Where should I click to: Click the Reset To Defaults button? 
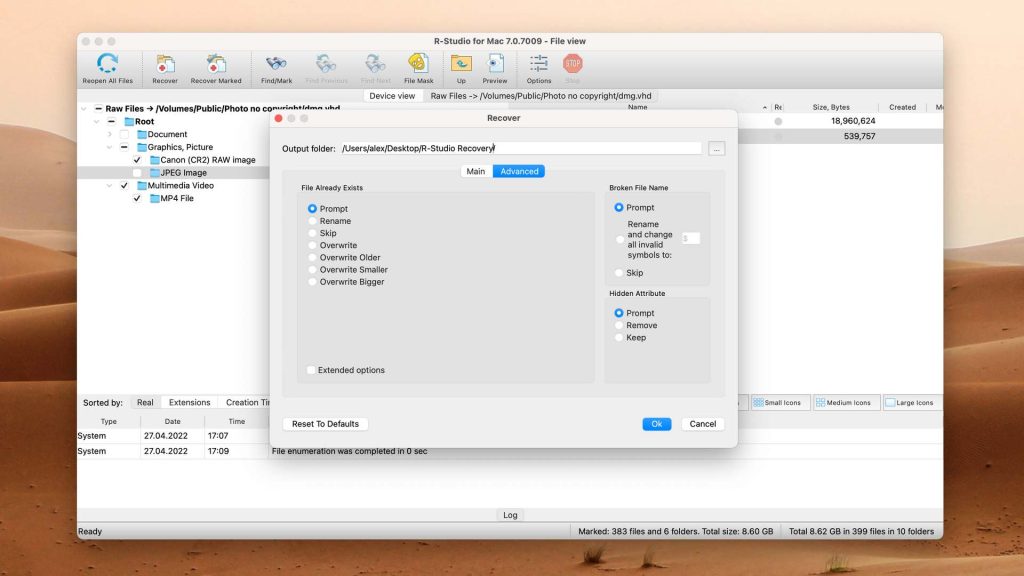pos(324,423)
